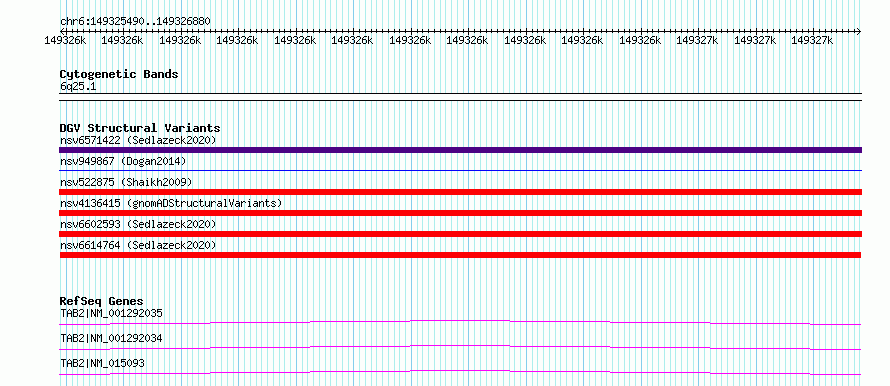
Task: Click the Cytogenetic Bands track title
Action: pos(119,74)
